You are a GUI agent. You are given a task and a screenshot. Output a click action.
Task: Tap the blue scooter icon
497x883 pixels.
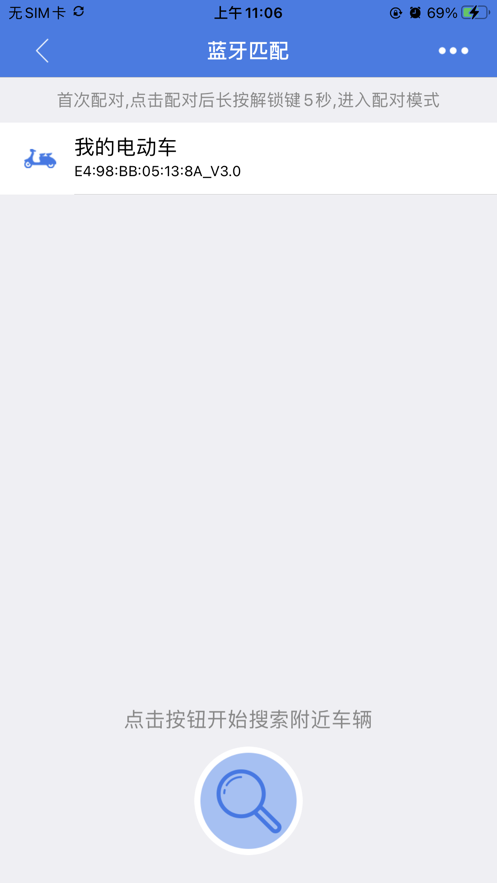(40, 158)
